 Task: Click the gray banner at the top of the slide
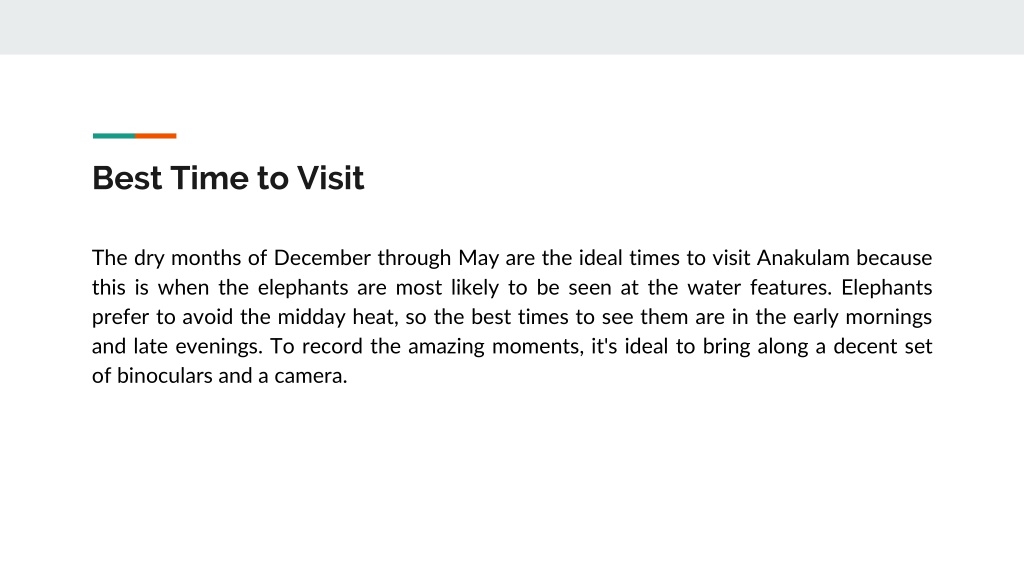click(512, 27)
